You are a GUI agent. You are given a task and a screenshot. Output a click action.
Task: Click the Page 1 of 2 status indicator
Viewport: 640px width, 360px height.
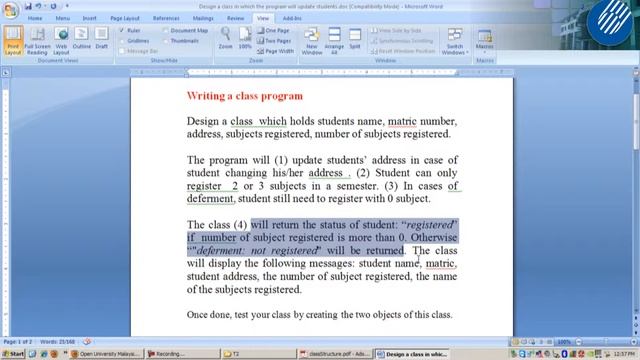(18, 342)
